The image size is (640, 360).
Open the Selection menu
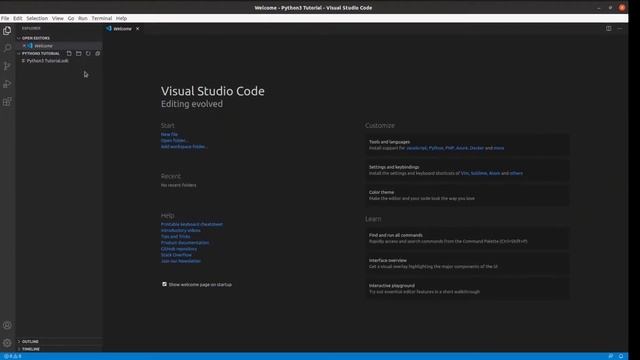click(37, 18)
